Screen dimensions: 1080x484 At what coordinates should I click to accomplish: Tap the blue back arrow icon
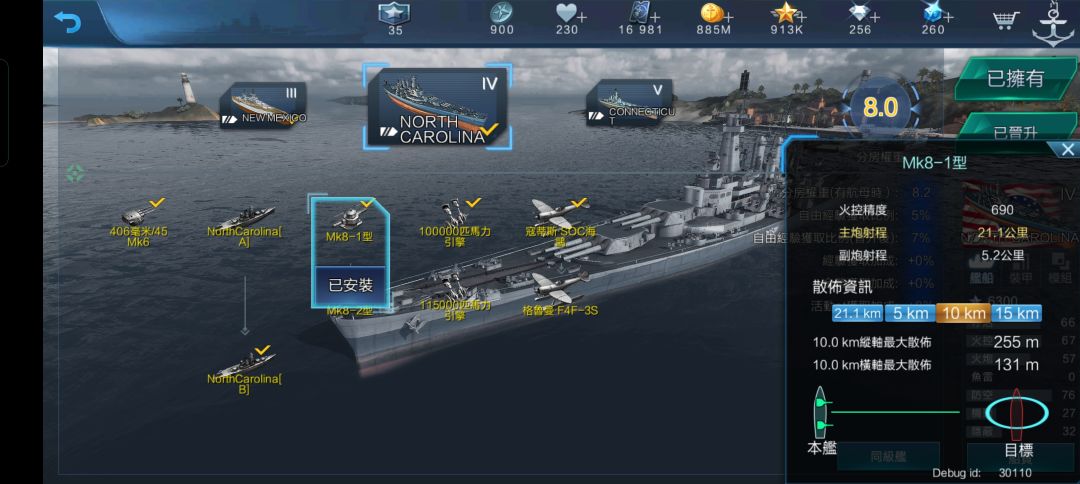[x=68, y=22]
